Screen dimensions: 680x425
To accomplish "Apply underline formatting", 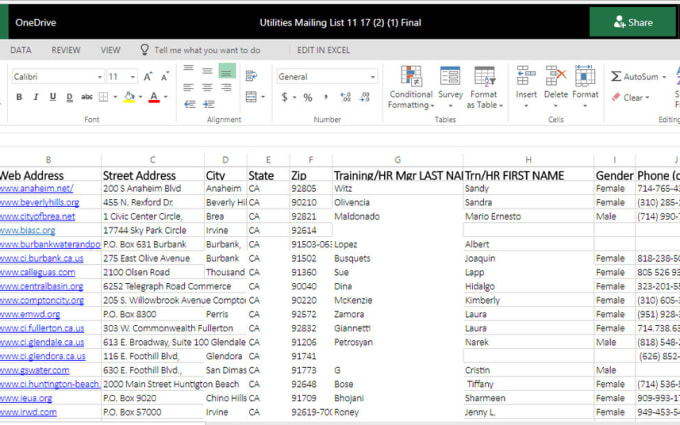I will (x=52, y=97).
